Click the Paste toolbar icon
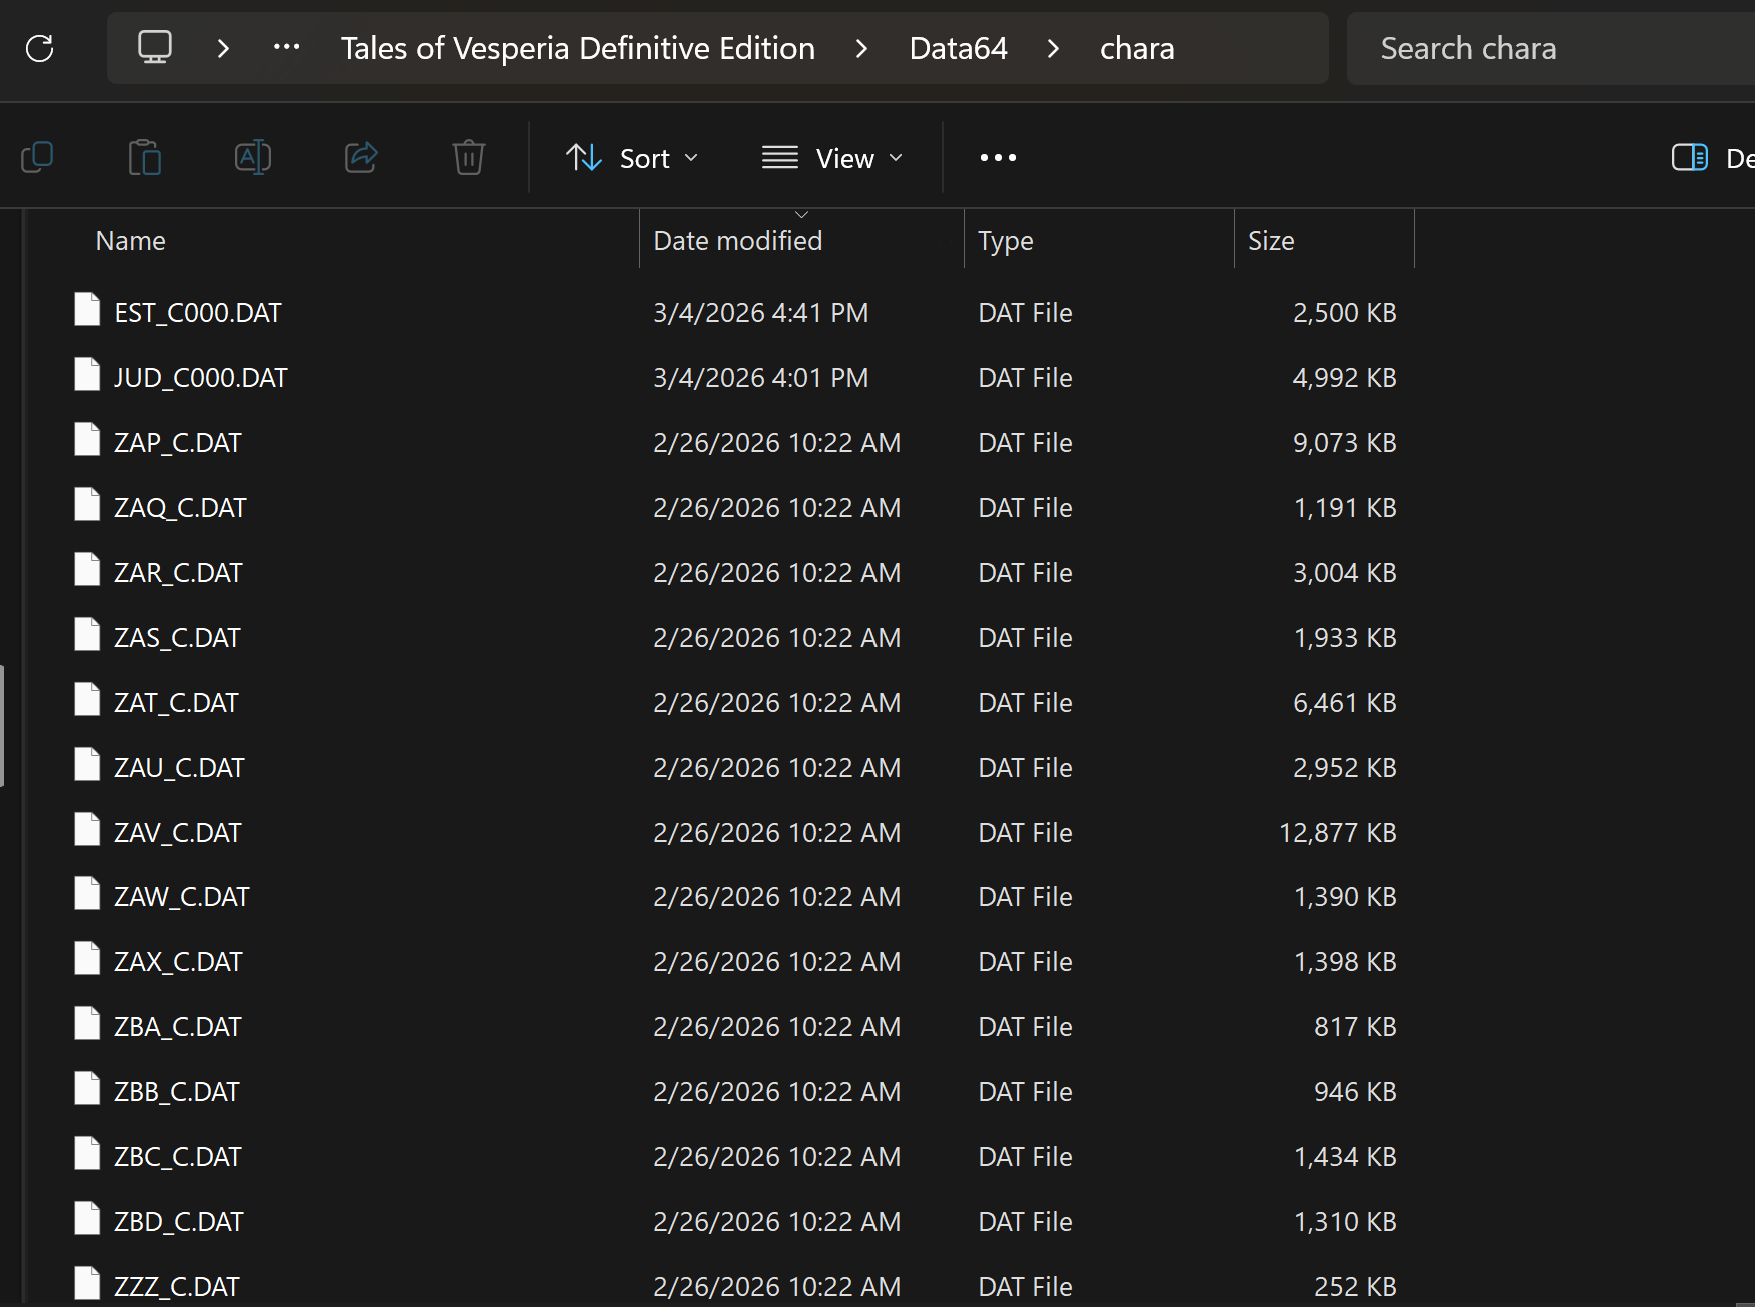This screenshot has width=1755, height=1307. (x=145, y=157)
